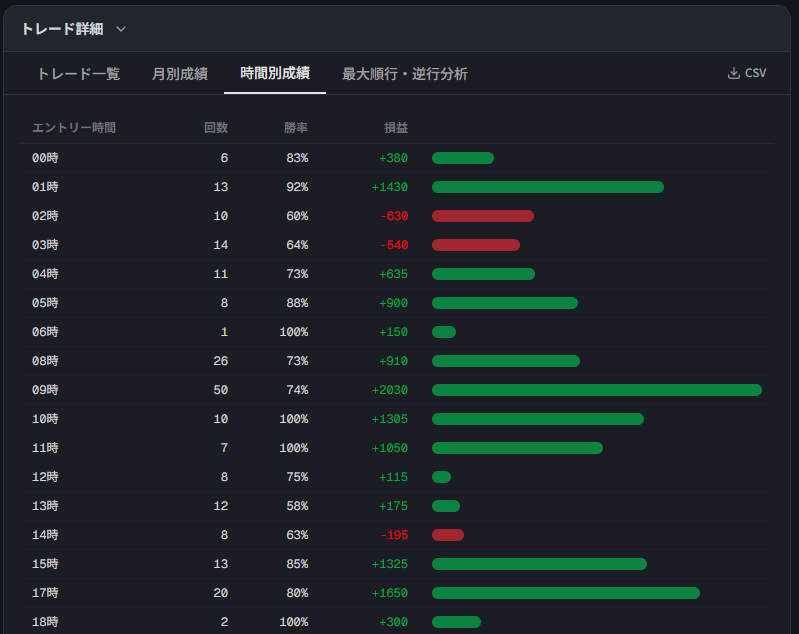This screenshot has width=799, height=634.
Task: Click the 20 trade count cell
Action: coord(221,594)
